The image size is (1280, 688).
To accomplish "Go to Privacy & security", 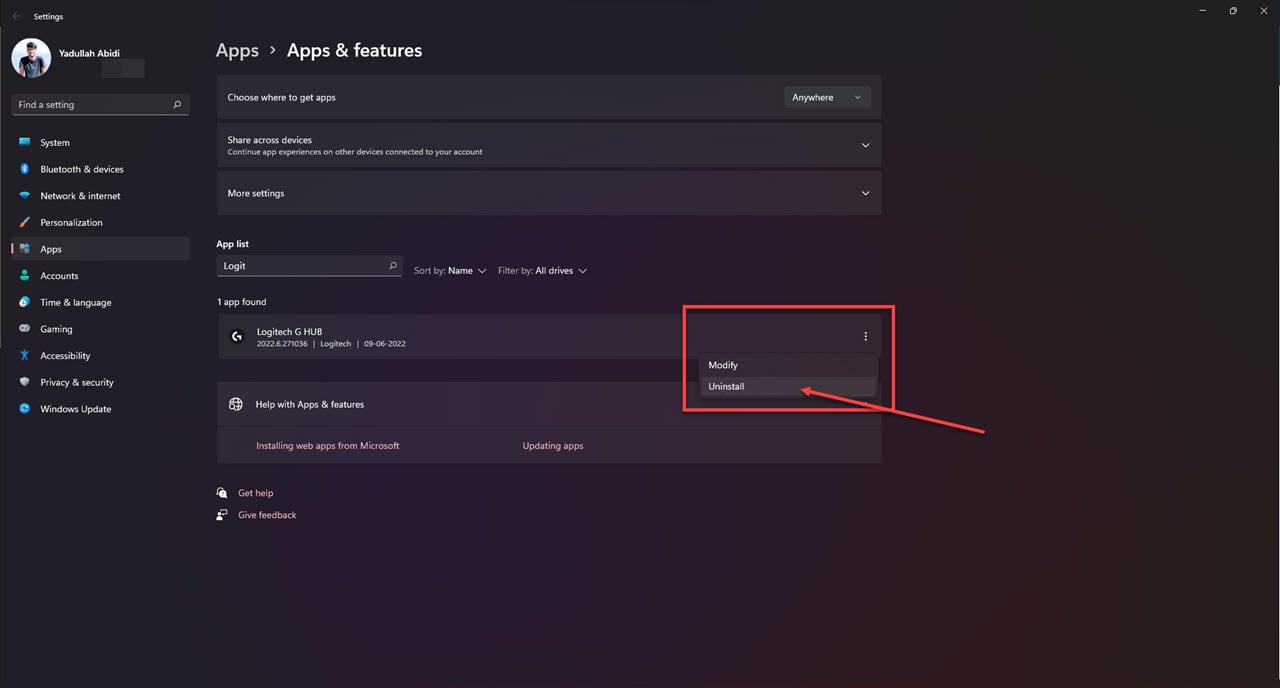I will [x=100, y=382].
